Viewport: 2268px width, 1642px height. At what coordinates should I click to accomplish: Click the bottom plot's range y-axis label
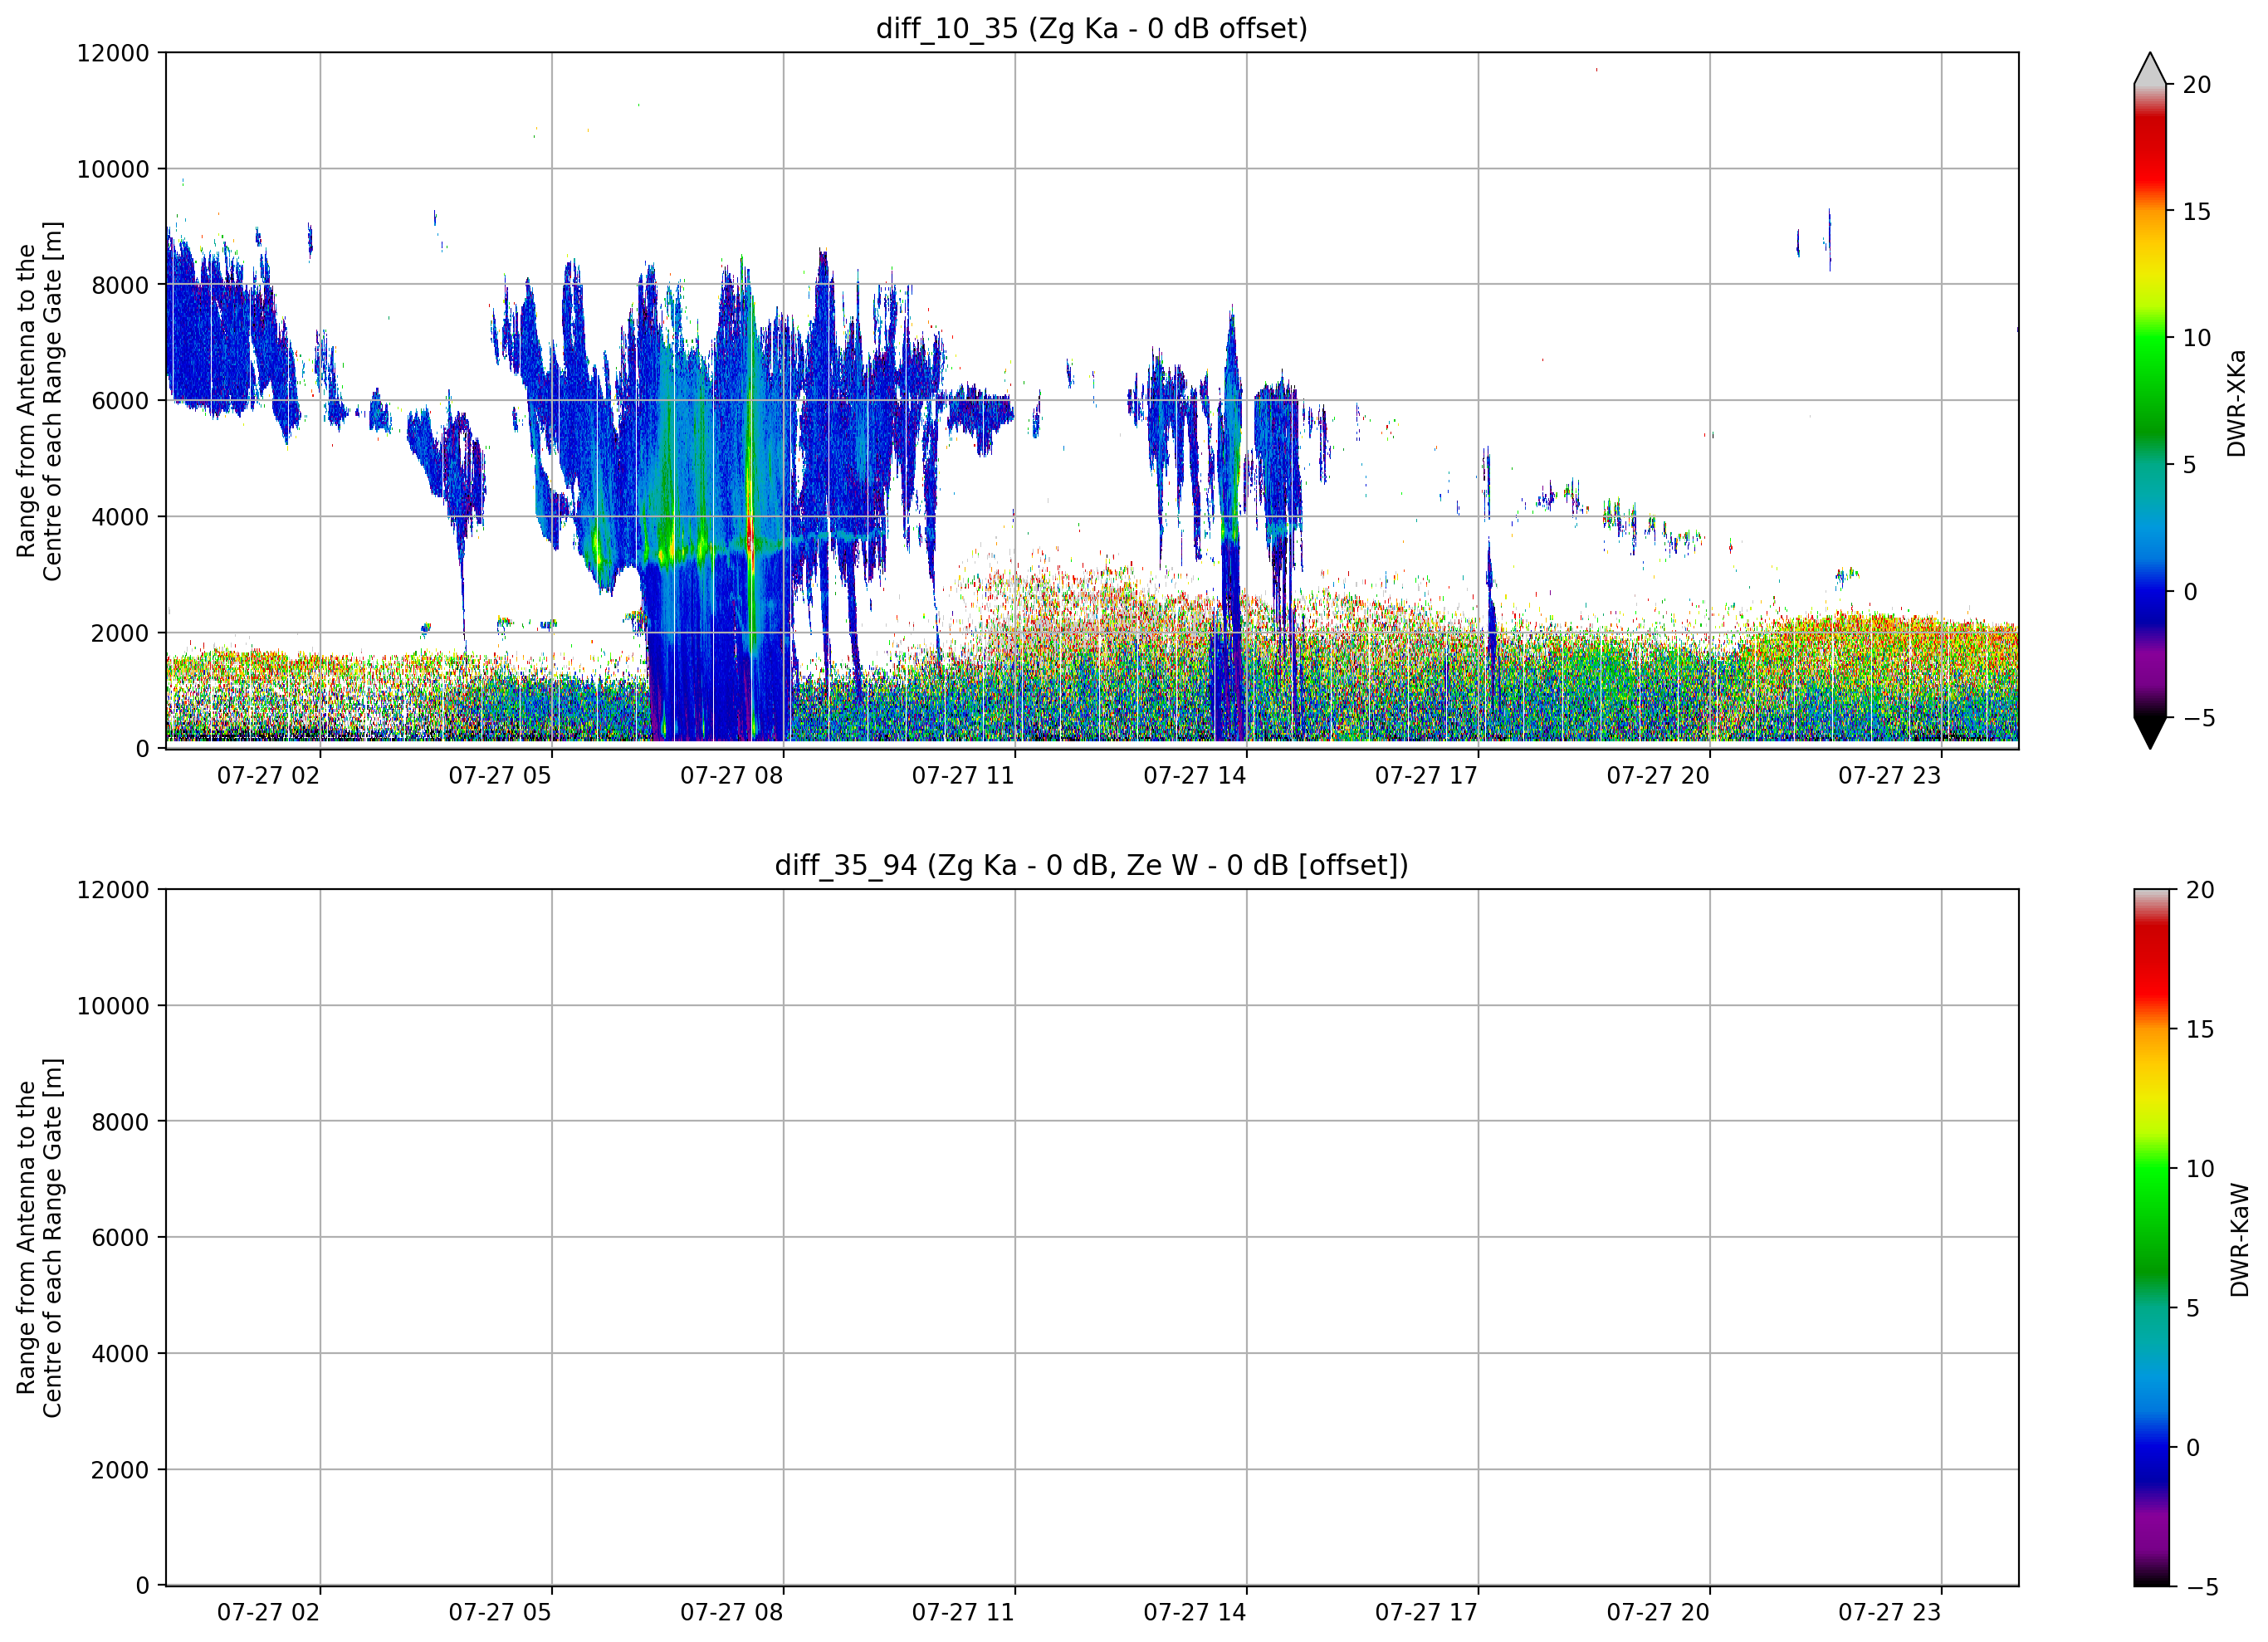39,1238
